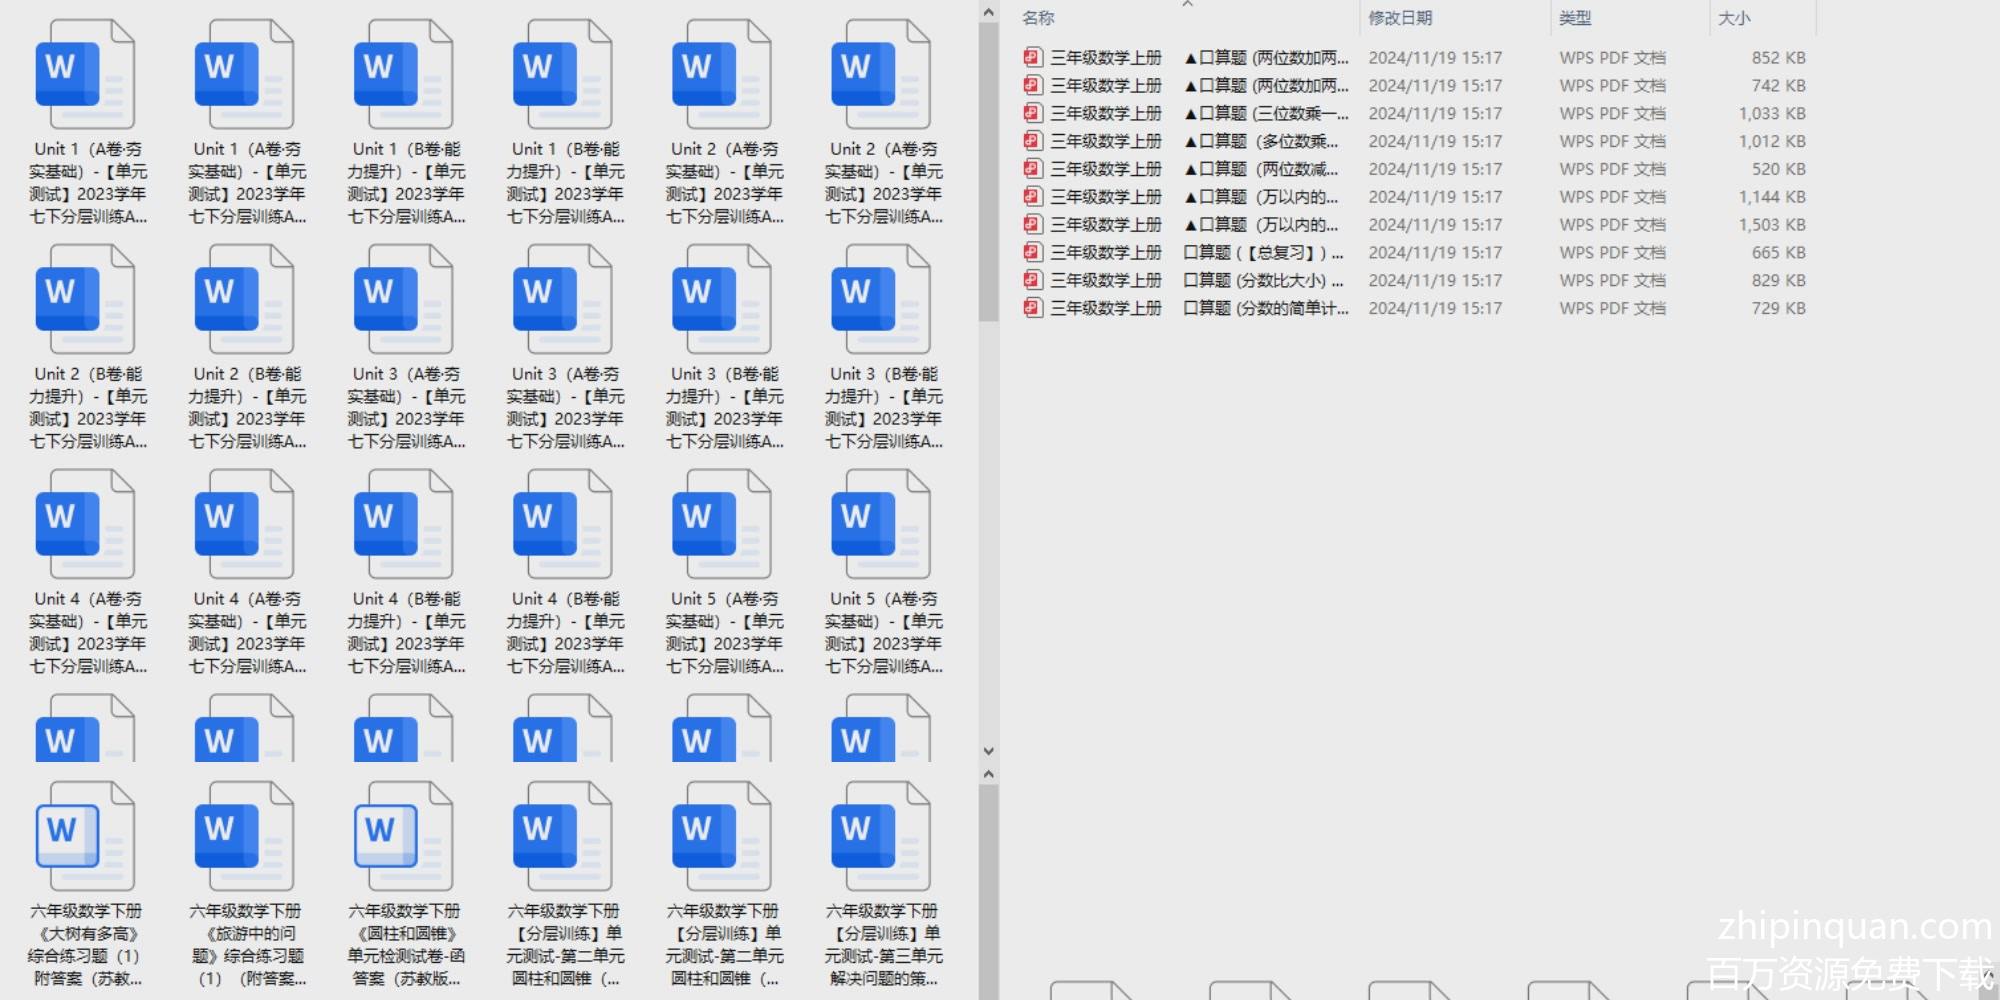Viewport: 2000px width, 1000px height.
Task: Click PDF icon of the 520 KB file
Action: tap(1032, 169)
